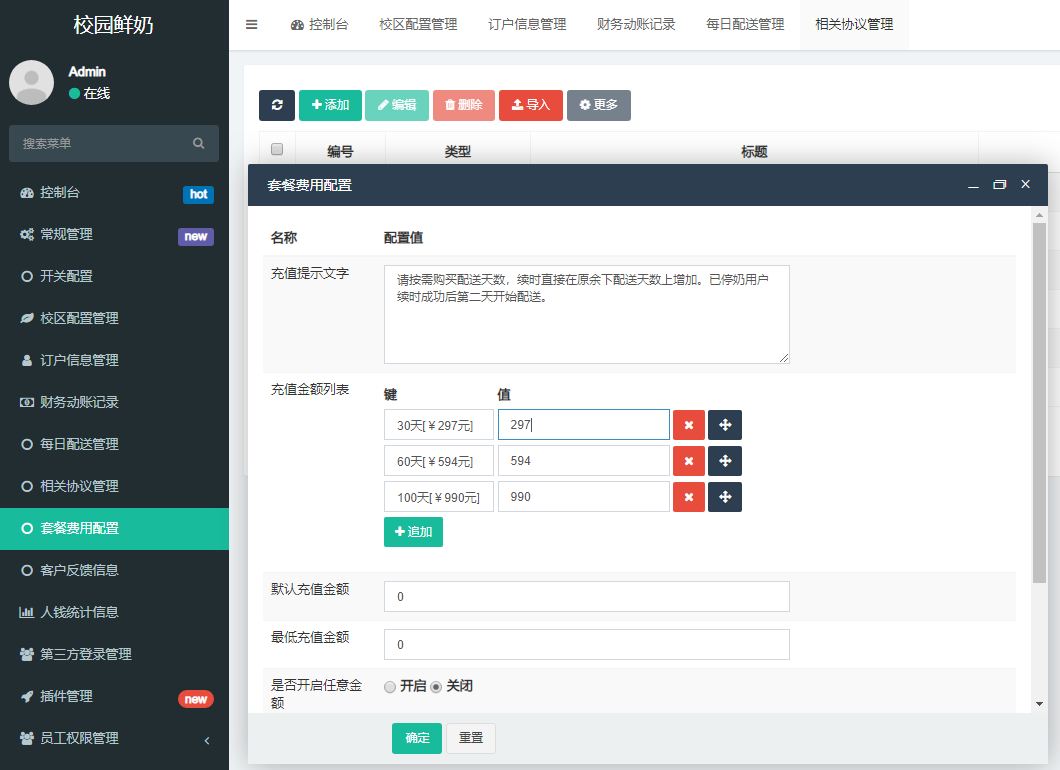Click the dialog's vertical scrollbar
The height and width of the screenshot is (770, 1060).
pyautogui.click(x=1040, y=400)
